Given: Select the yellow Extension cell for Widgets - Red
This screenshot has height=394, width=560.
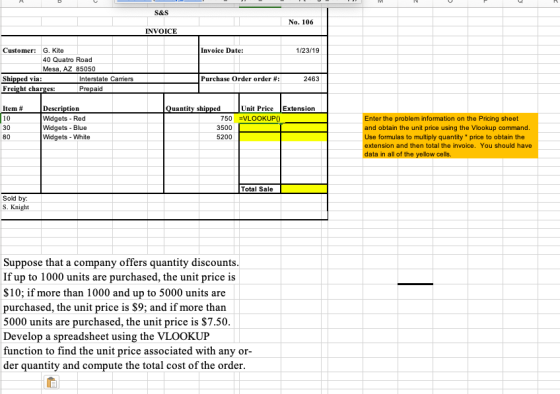Looking at the screenshot, I should coord(304,119).
